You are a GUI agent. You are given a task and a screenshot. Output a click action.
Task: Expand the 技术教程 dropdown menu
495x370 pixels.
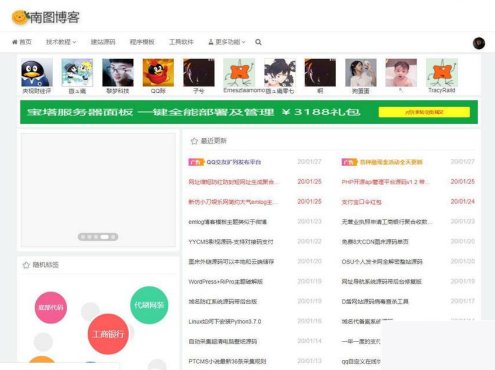61,42
